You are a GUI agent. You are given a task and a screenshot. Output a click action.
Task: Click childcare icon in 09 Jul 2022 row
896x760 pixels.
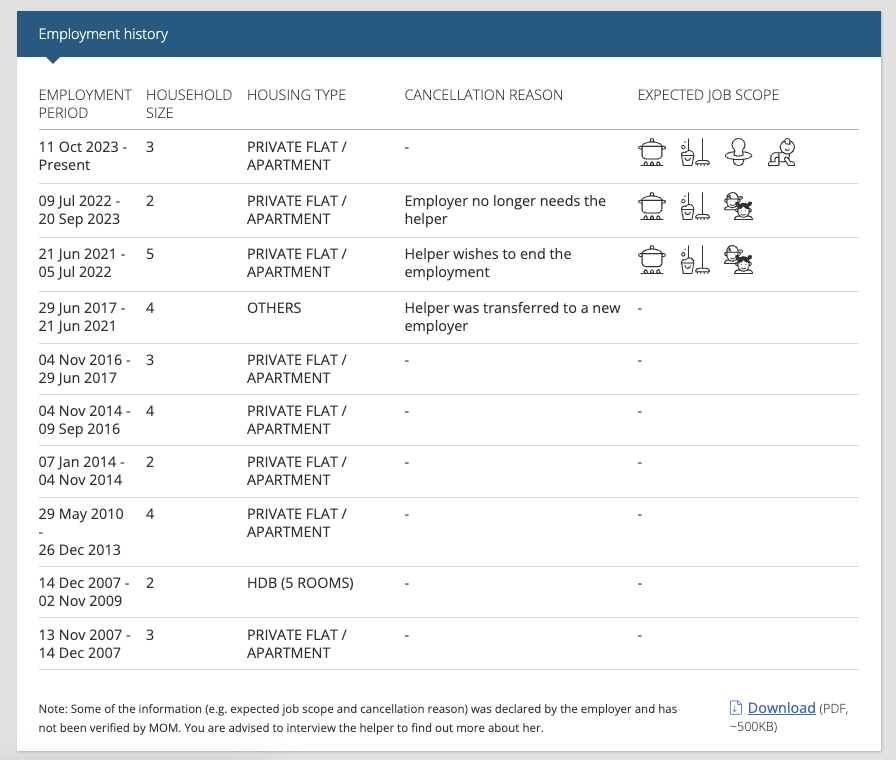[x=738, y=206]
